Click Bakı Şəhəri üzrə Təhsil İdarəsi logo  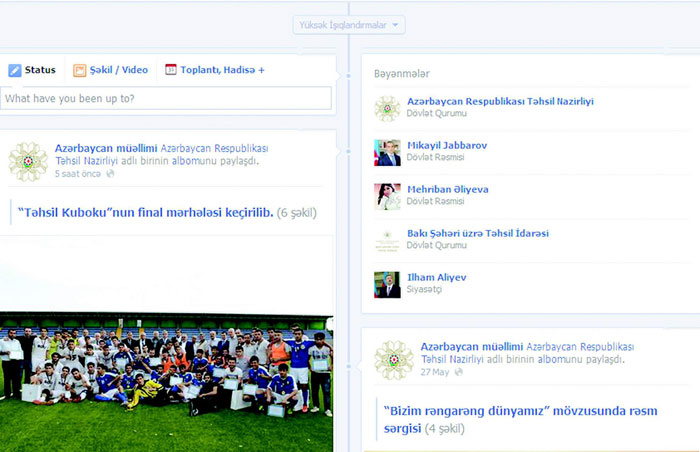(x=387, y=241)
